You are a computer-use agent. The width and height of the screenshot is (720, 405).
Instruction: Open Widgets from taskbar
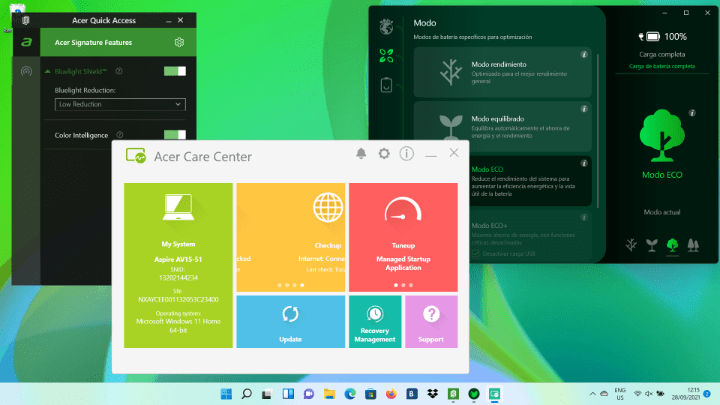point(288,394)
